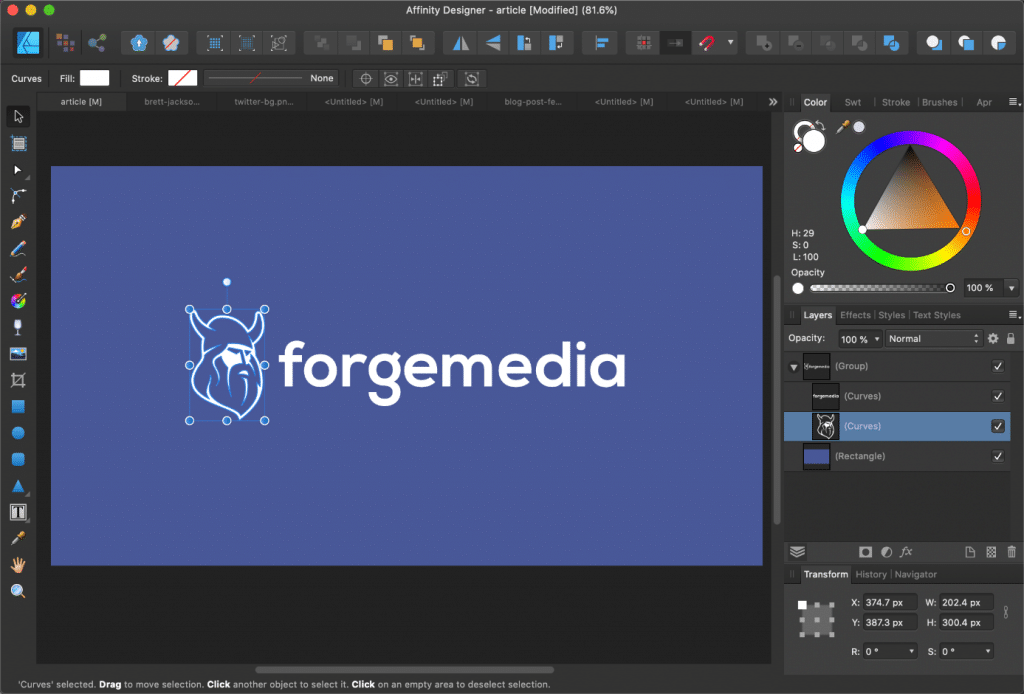Select the Pen tool
1024x694 pixels.
(x=18, y=222)
